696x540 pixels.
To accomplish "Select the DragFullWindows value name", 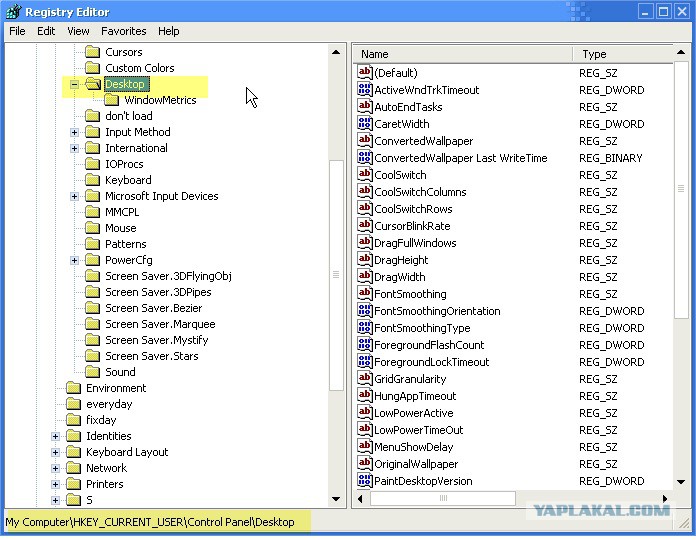I will point(415,243).
